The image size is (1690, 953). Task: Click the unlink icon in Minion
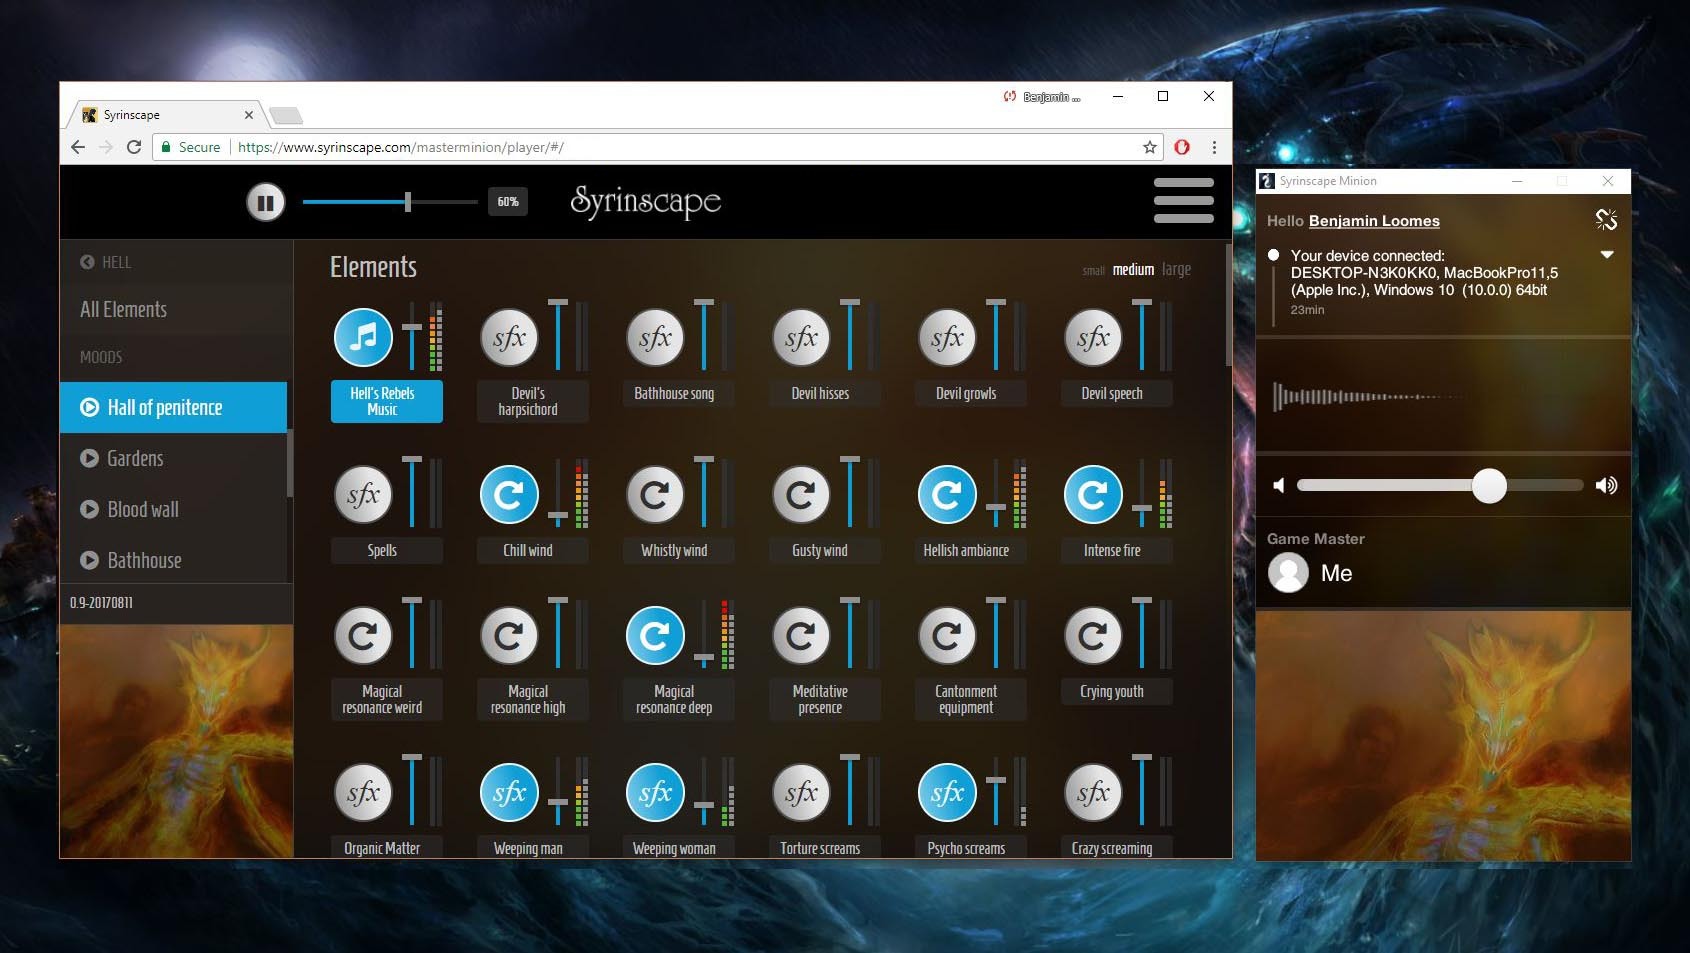pos(1606,220)
